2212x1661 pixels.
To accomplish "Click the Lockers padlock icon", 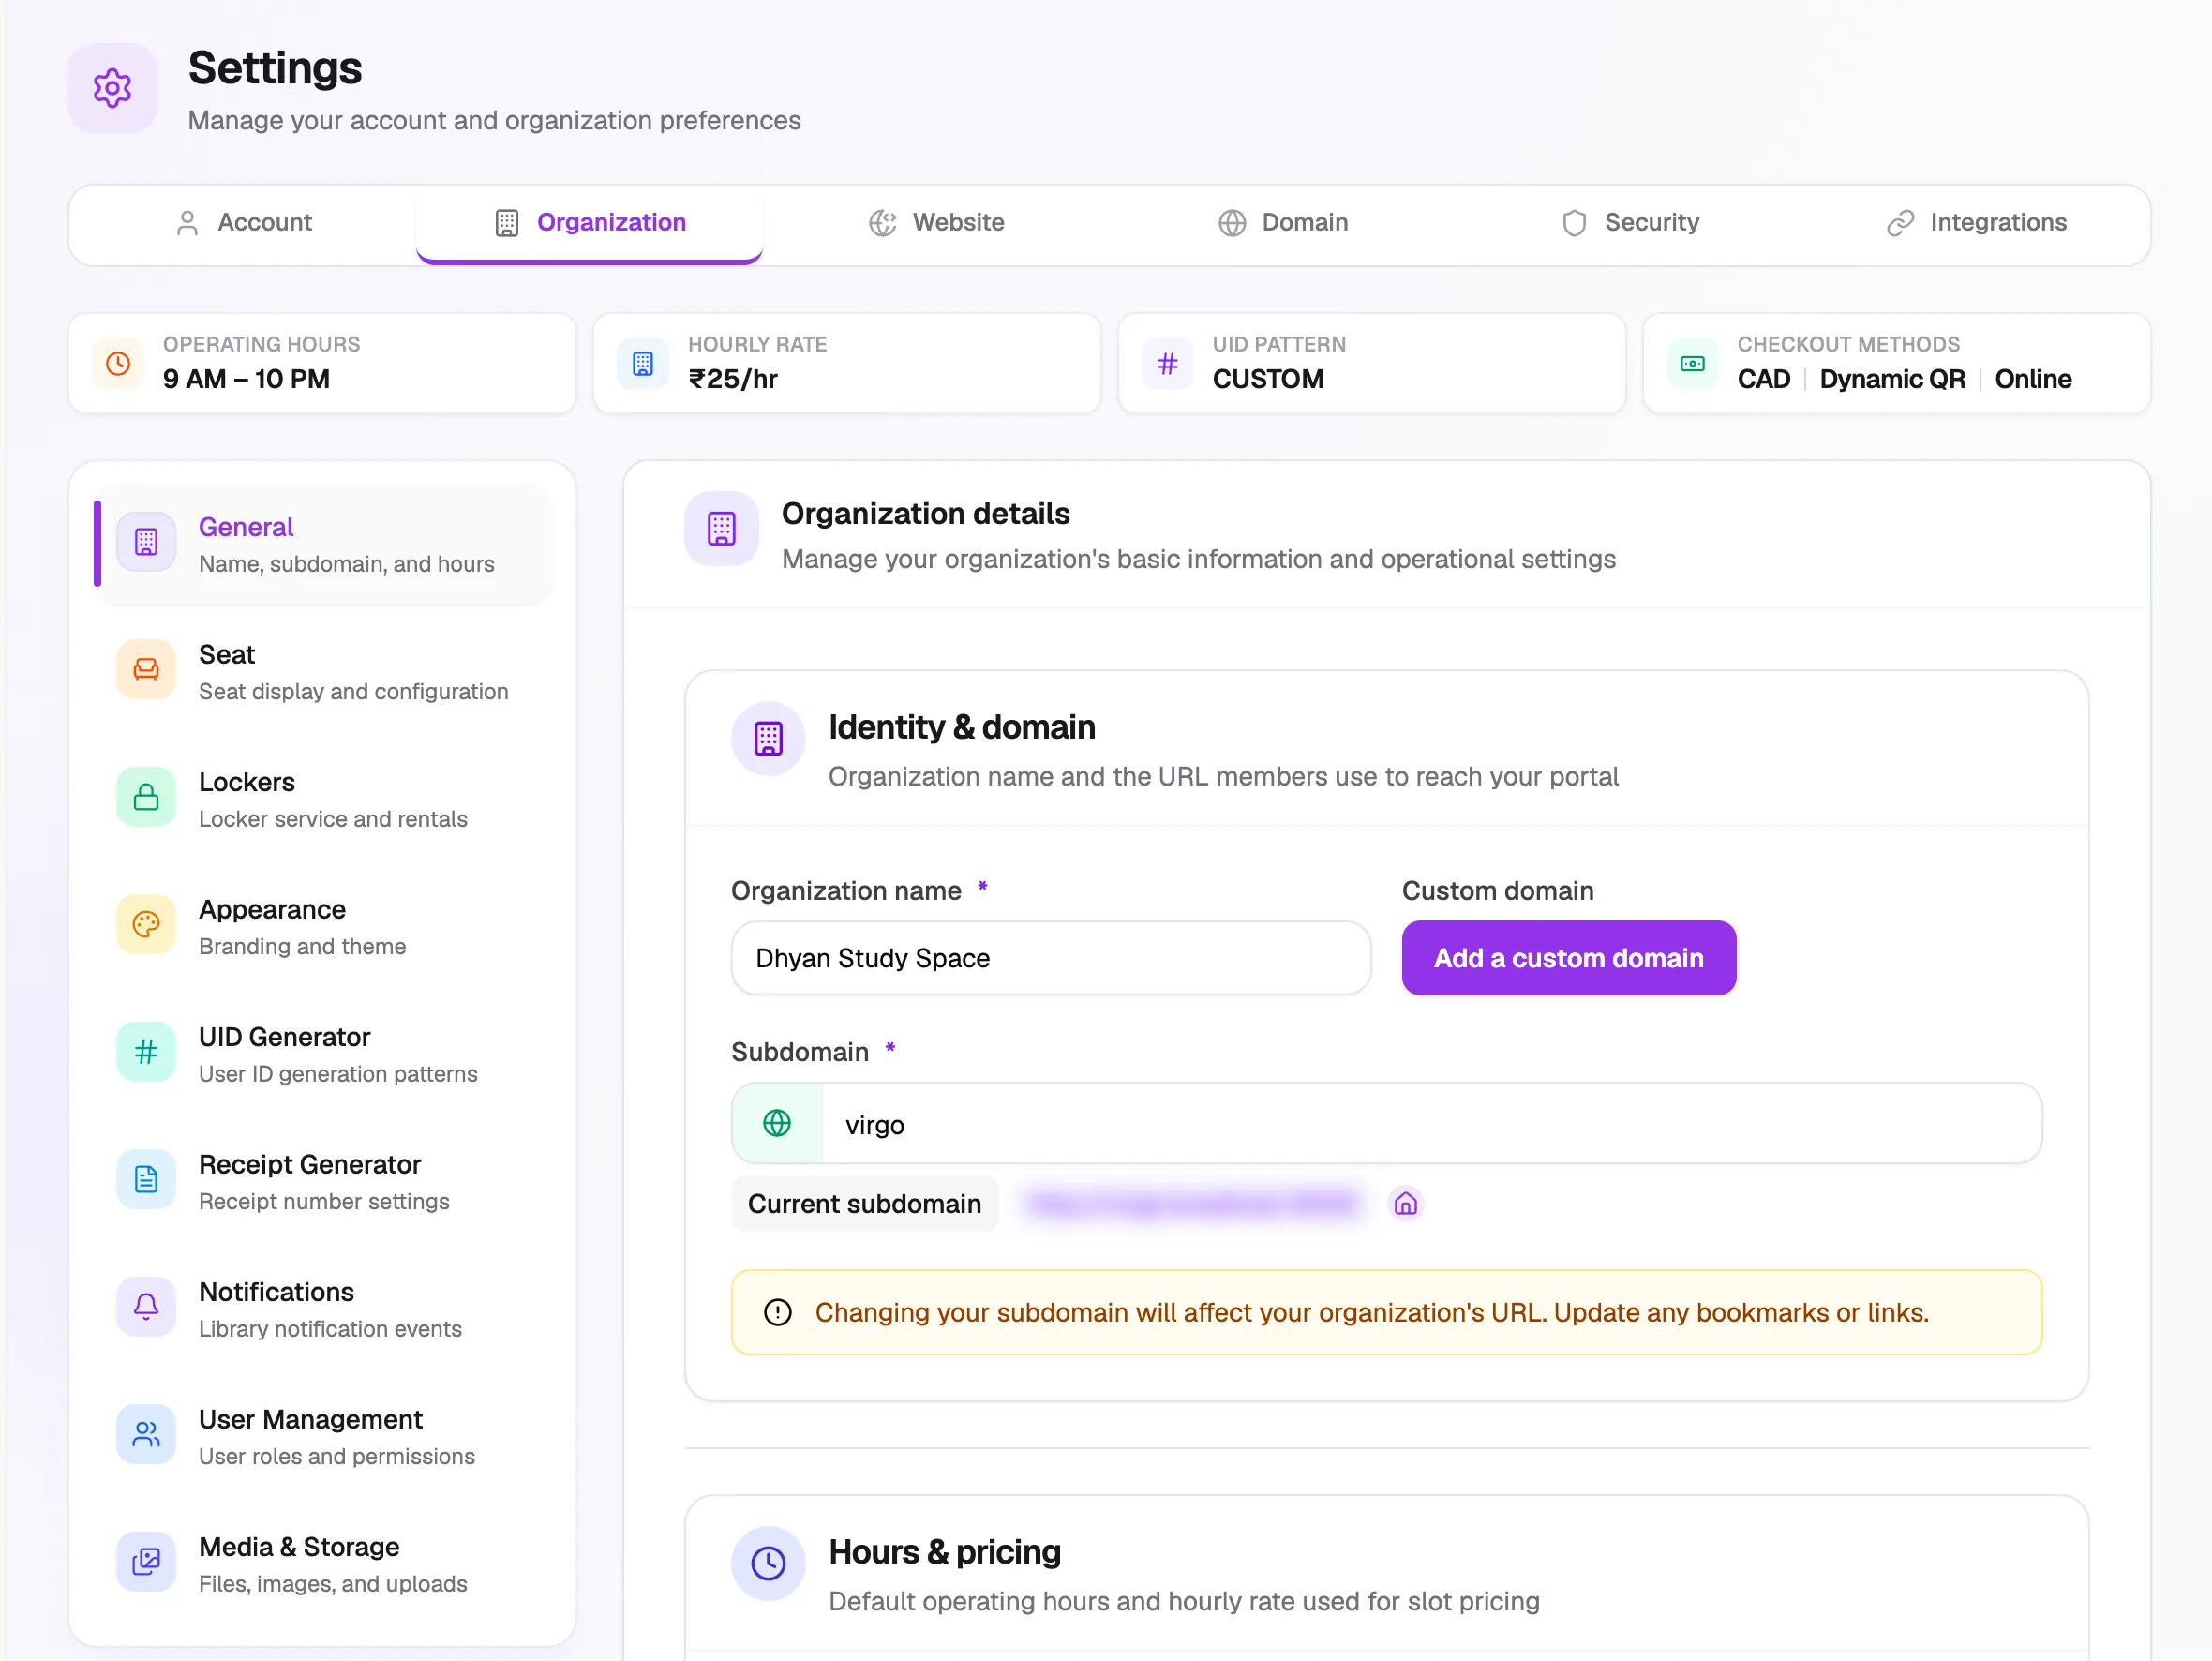I will (x=146, y=797).
